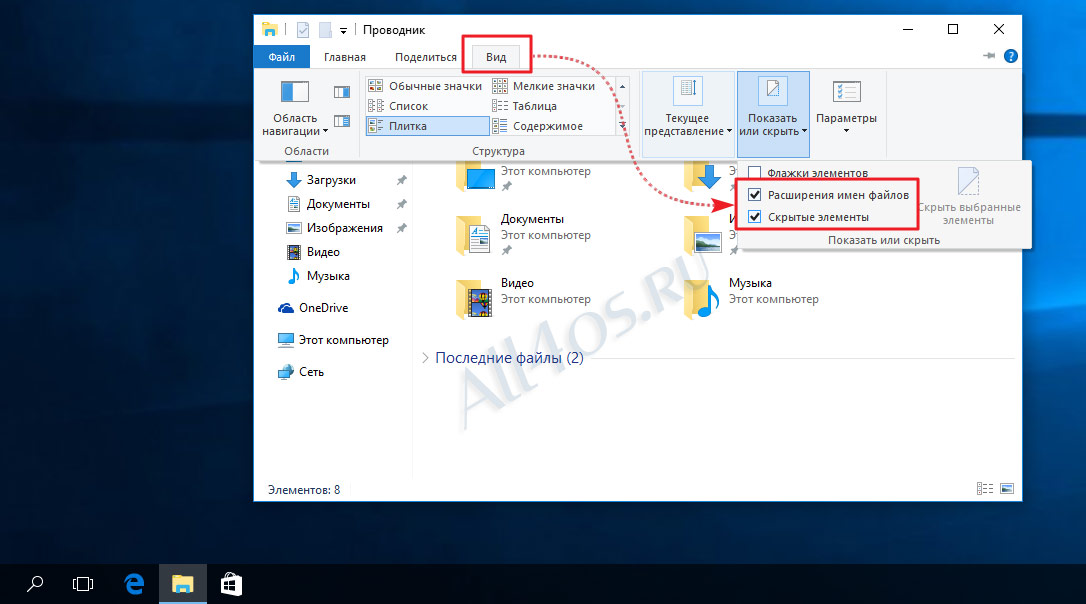1086x604 pixels.
Task: Open Видео in navigation pane
Action: click(x=323, y=252)
